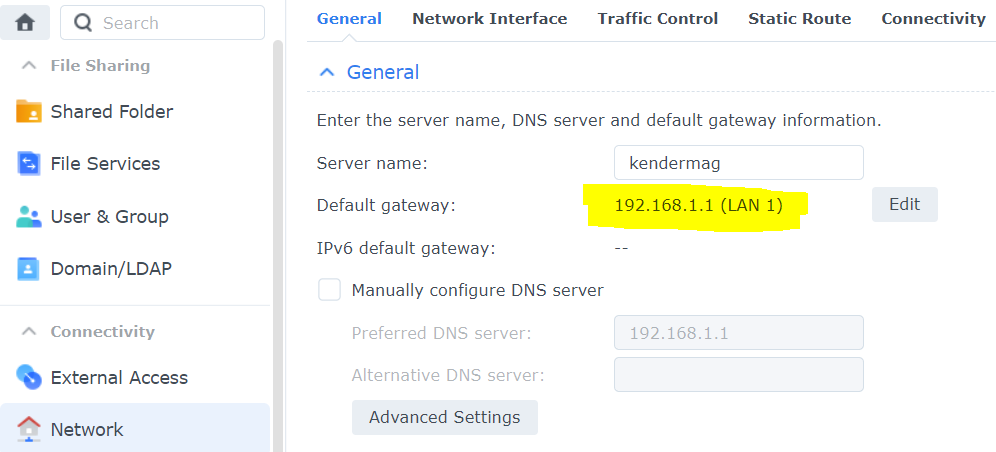996x452 pixels.
Task: Open External Access via its blue globe icon
Action: coord(29,377)
